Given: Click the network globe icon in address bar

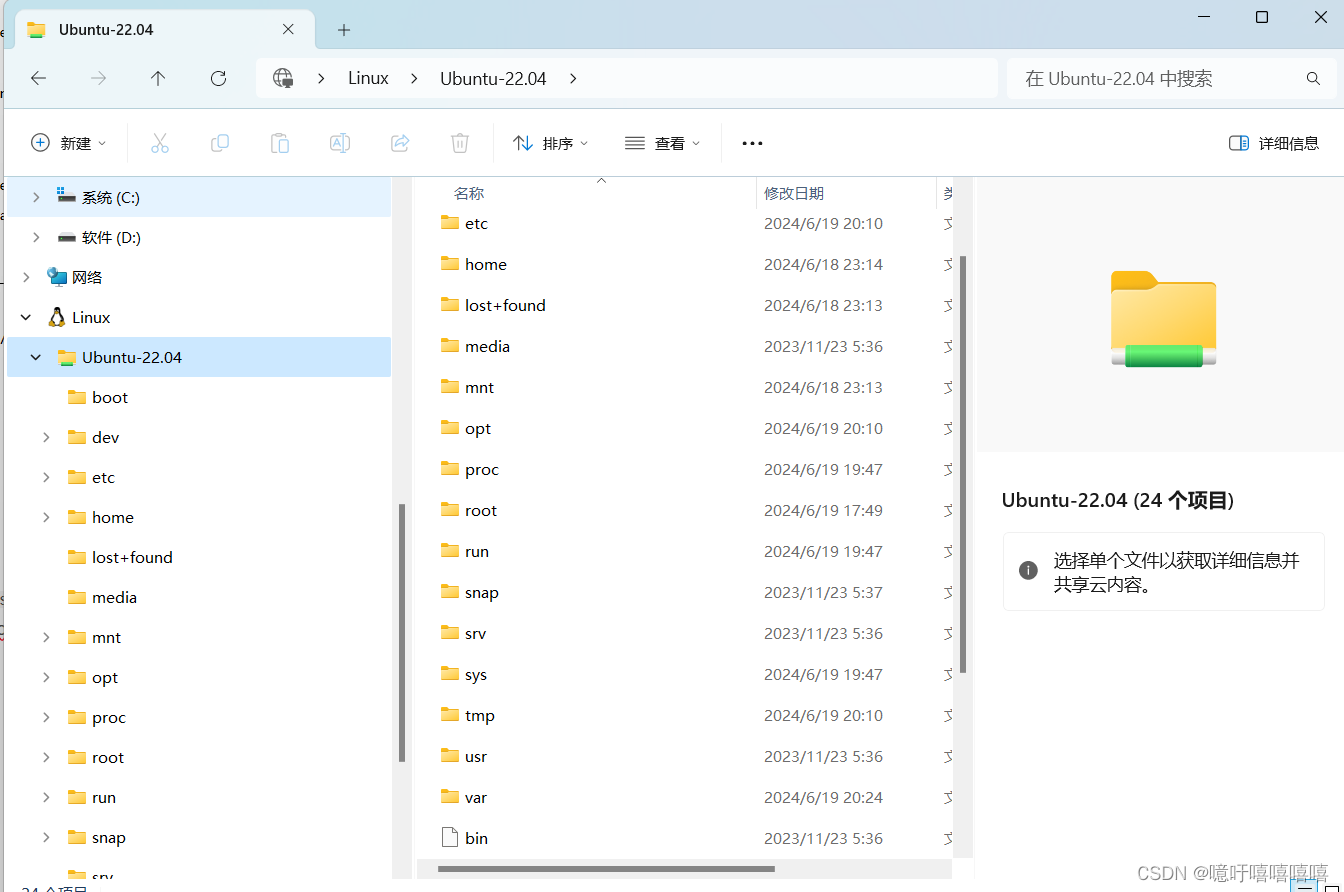Looking at the screenshot, I should [283, 78].
